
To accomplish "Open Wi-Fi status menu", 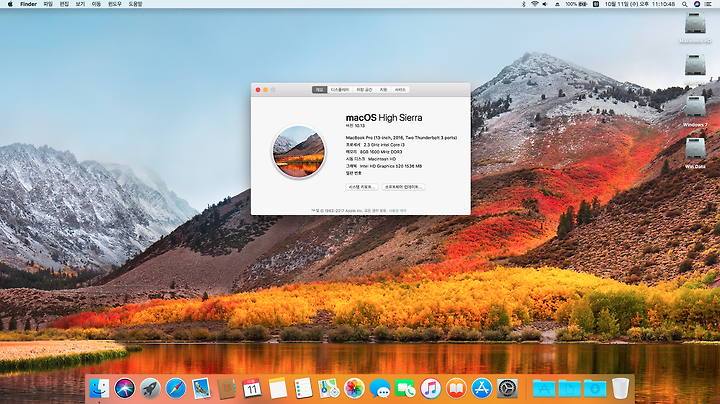I will coord(534,4).
